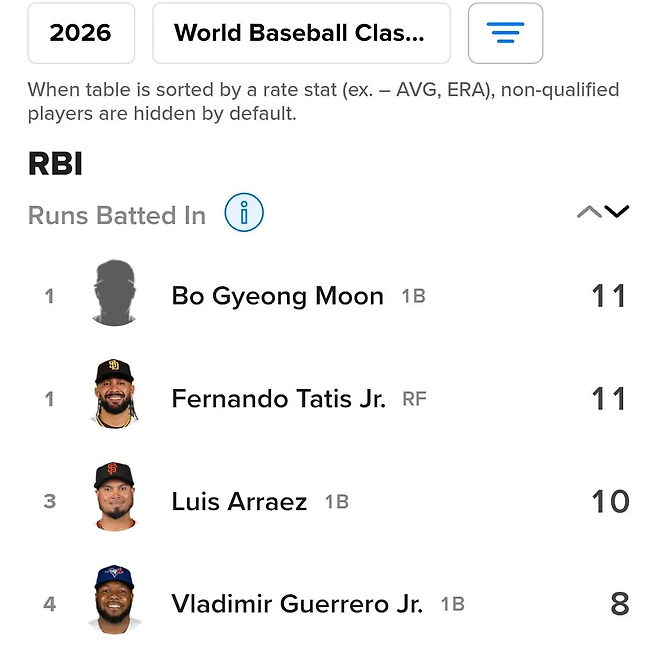Click Vladimir Guerrero Jr.'s headshot

coord(113,601)
